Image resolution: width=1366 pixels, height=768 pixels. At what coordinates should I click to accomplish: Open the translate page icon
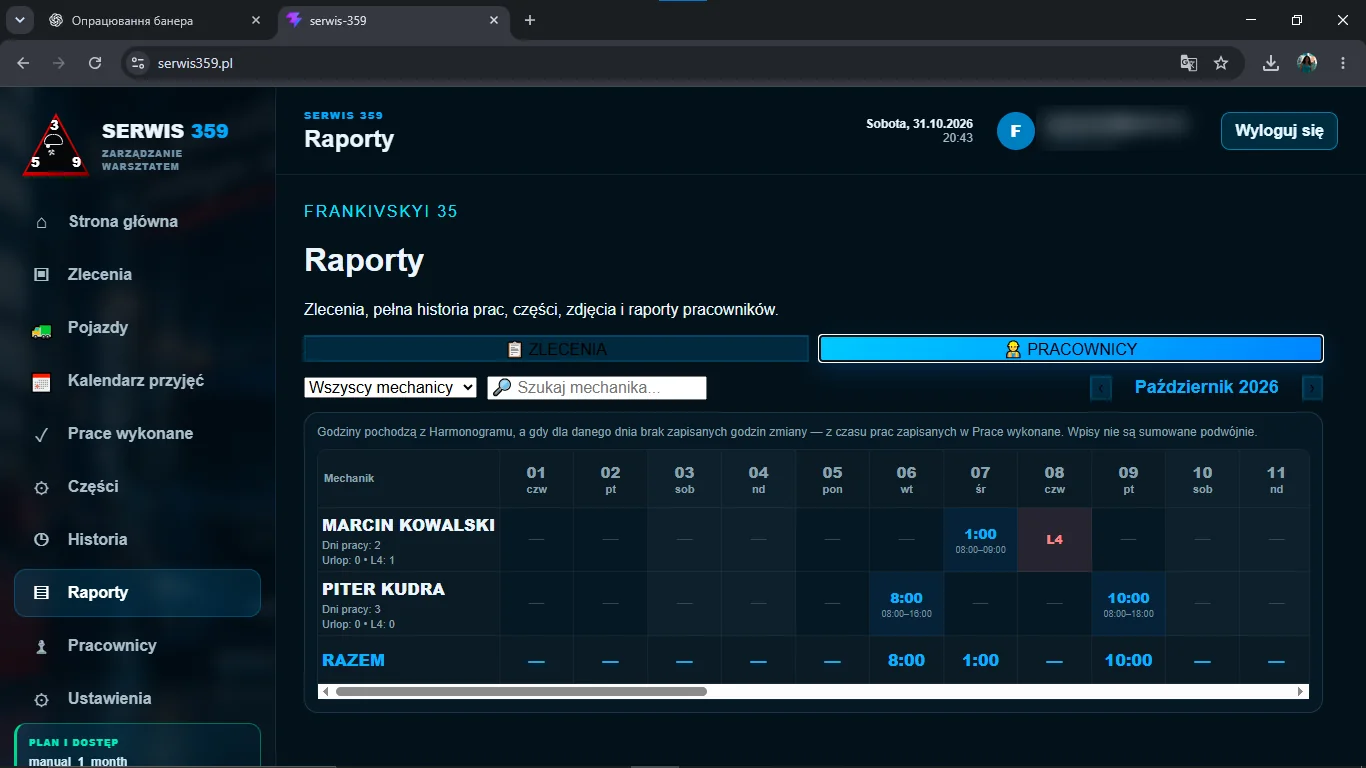point(1189,63)
